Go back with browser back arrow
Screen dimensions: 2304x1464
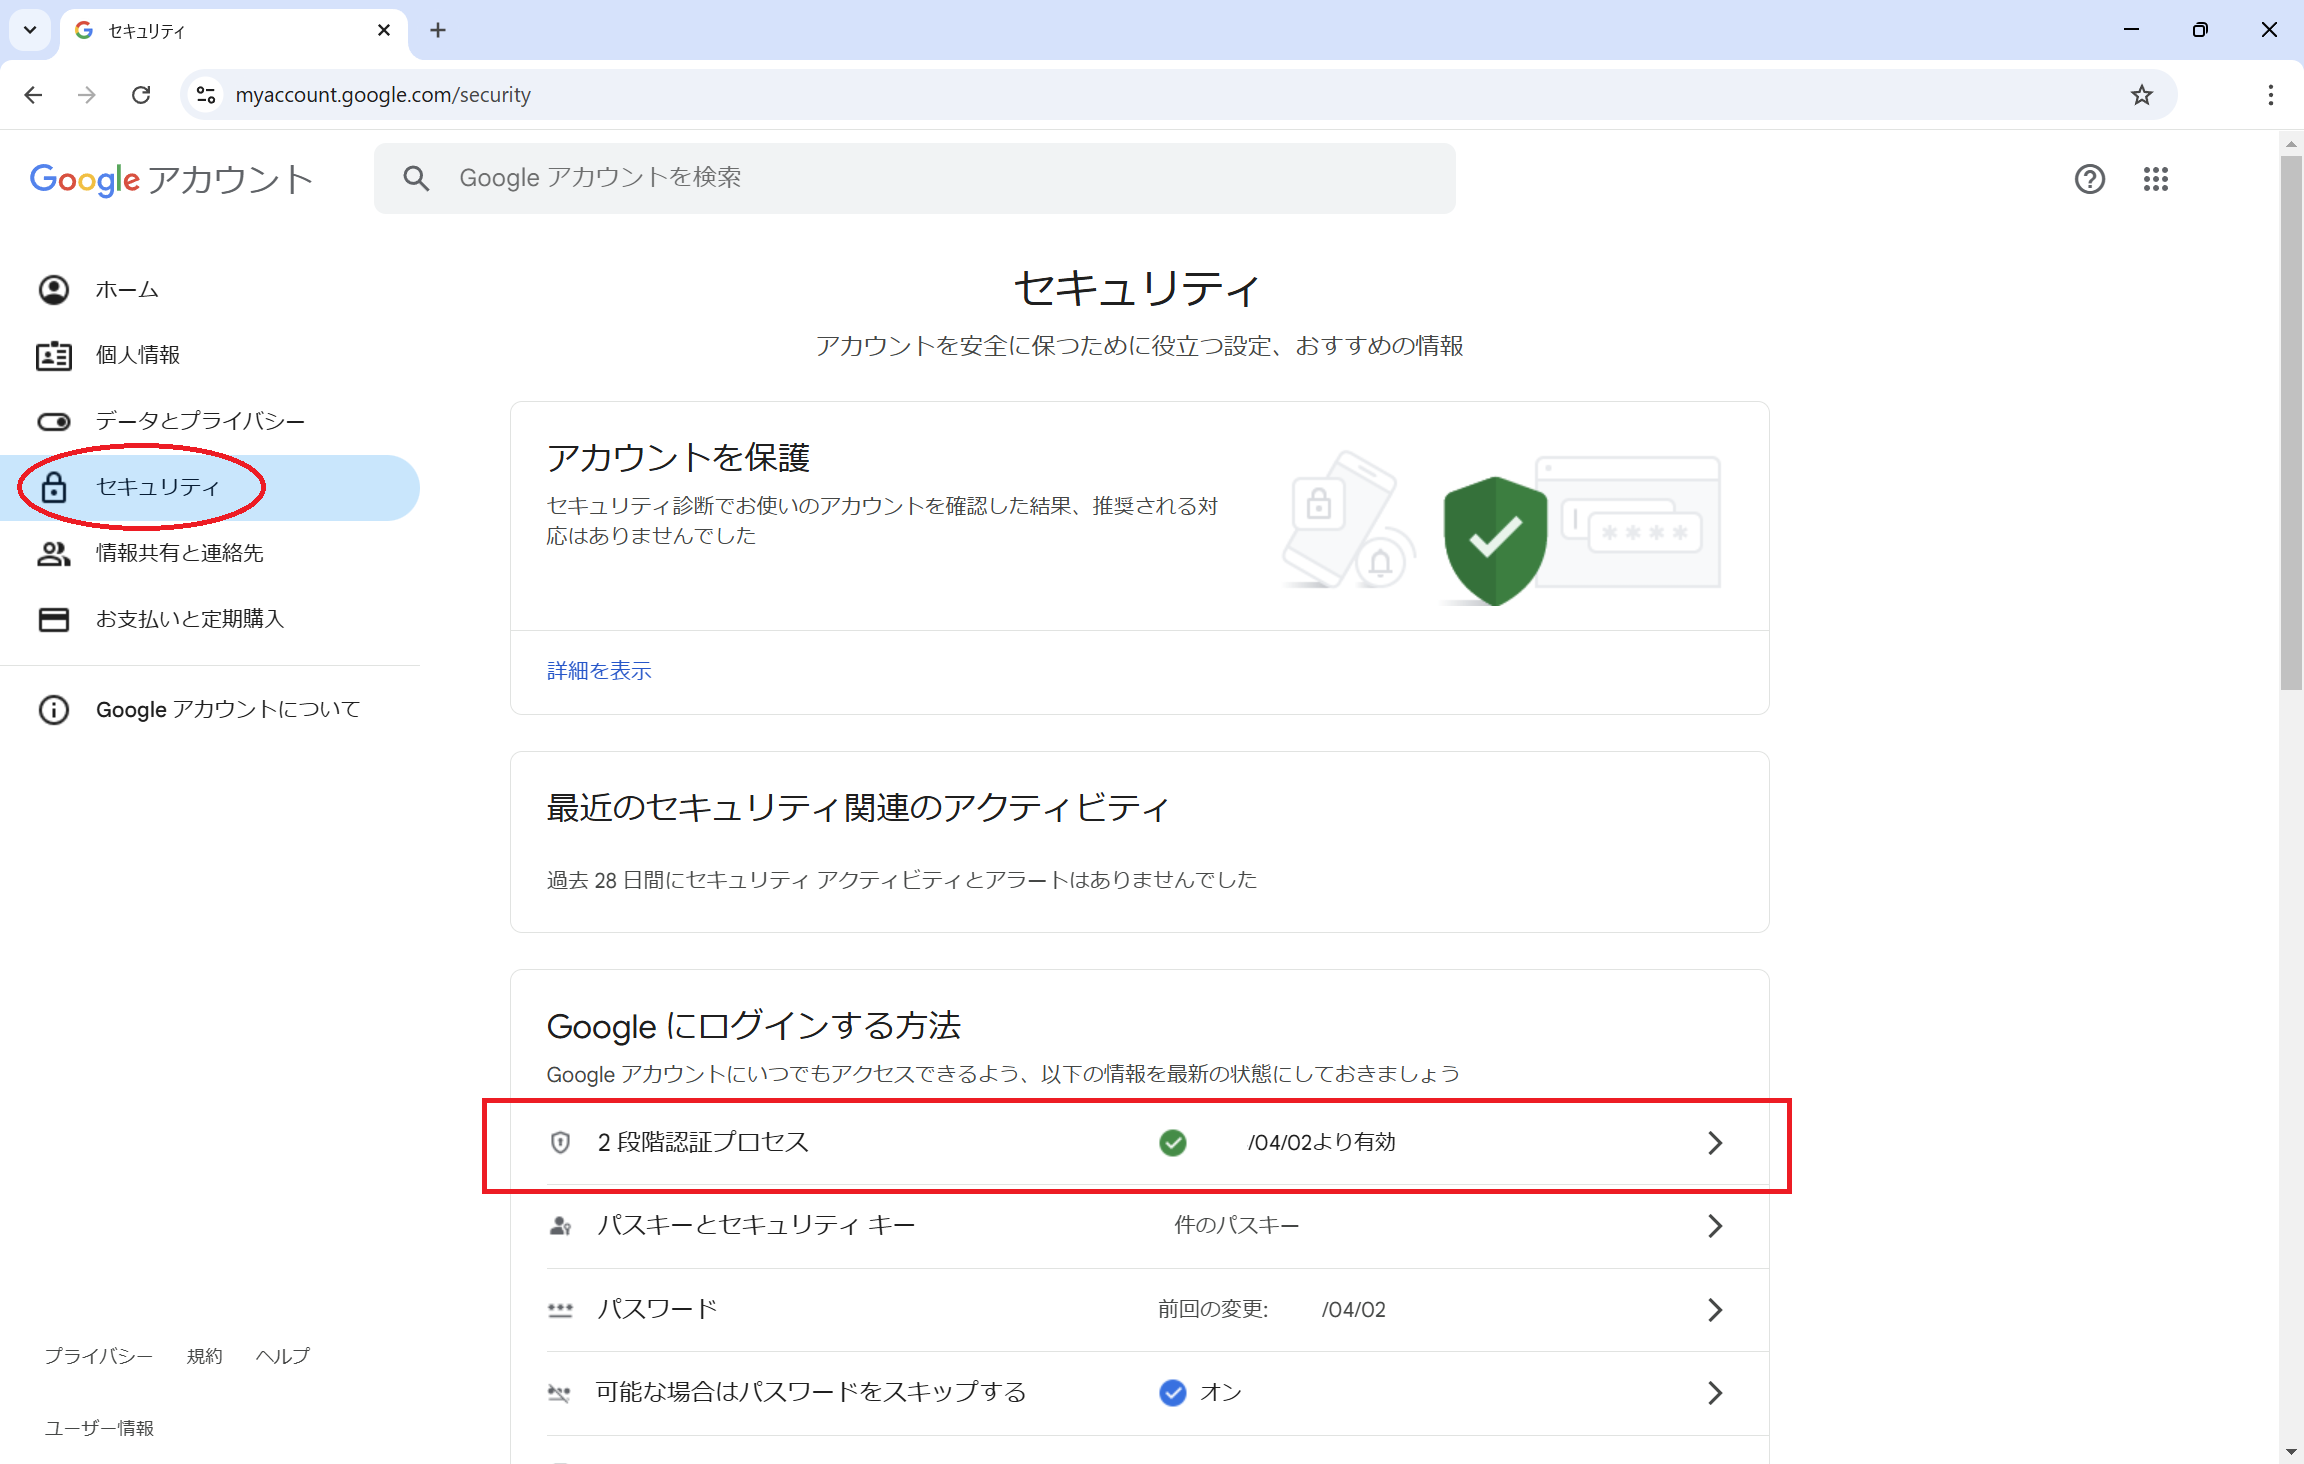coord(34,95)
